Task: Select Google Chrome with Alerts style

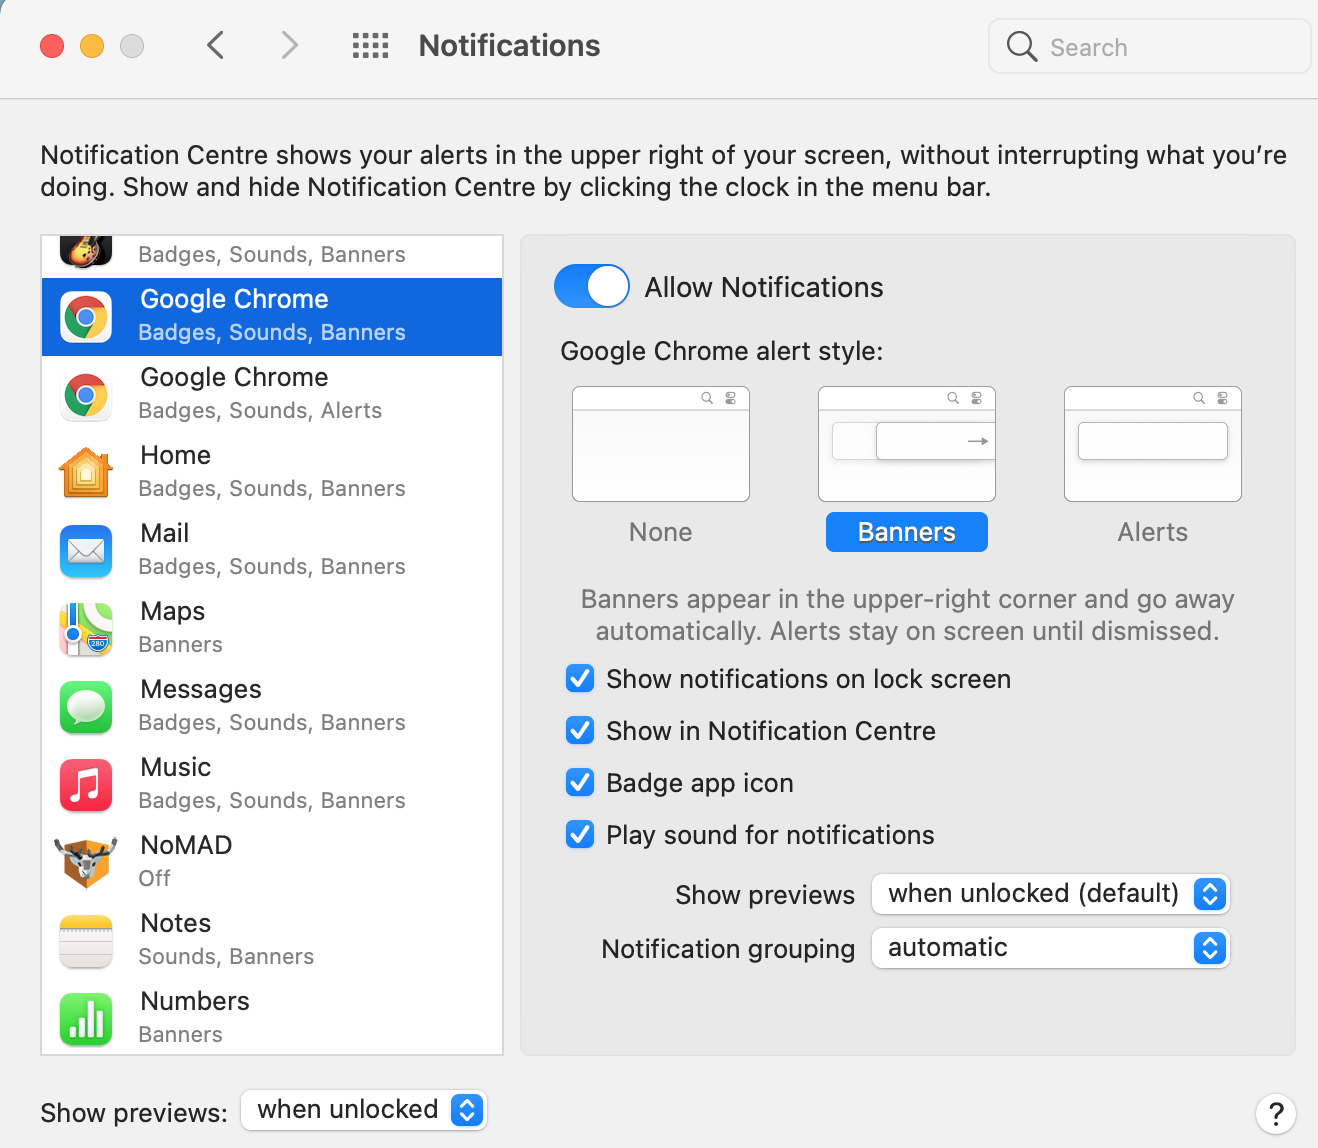Action: (x=272, y=395)
